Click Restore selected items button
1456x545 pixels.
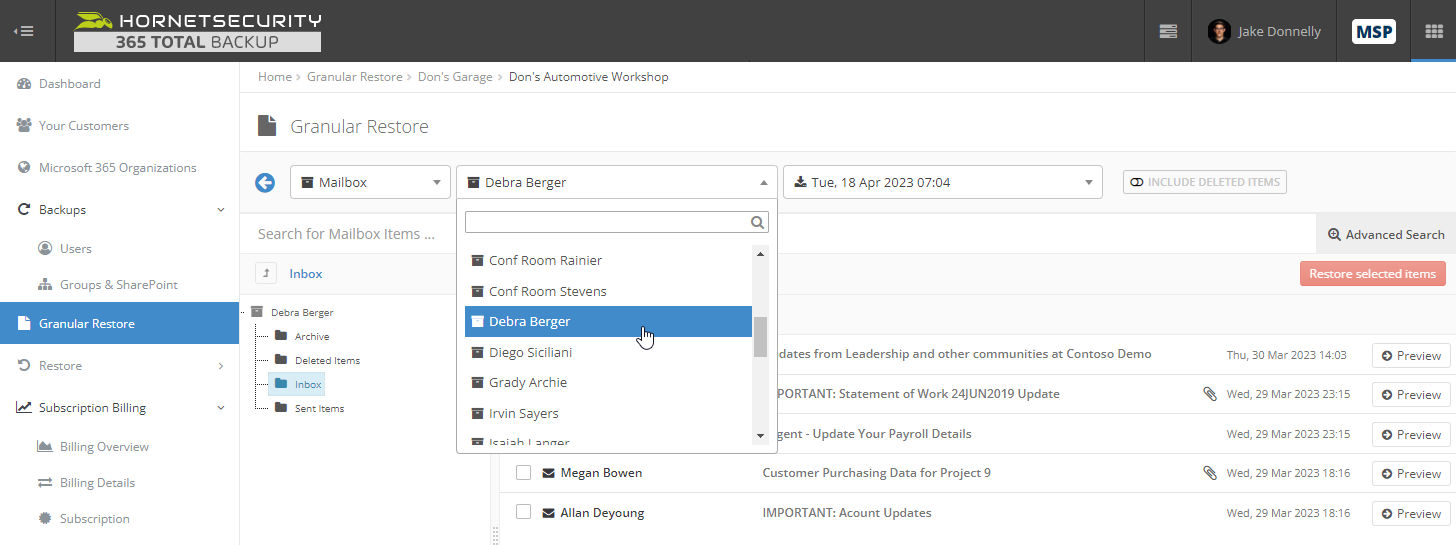coord(1372,274)
